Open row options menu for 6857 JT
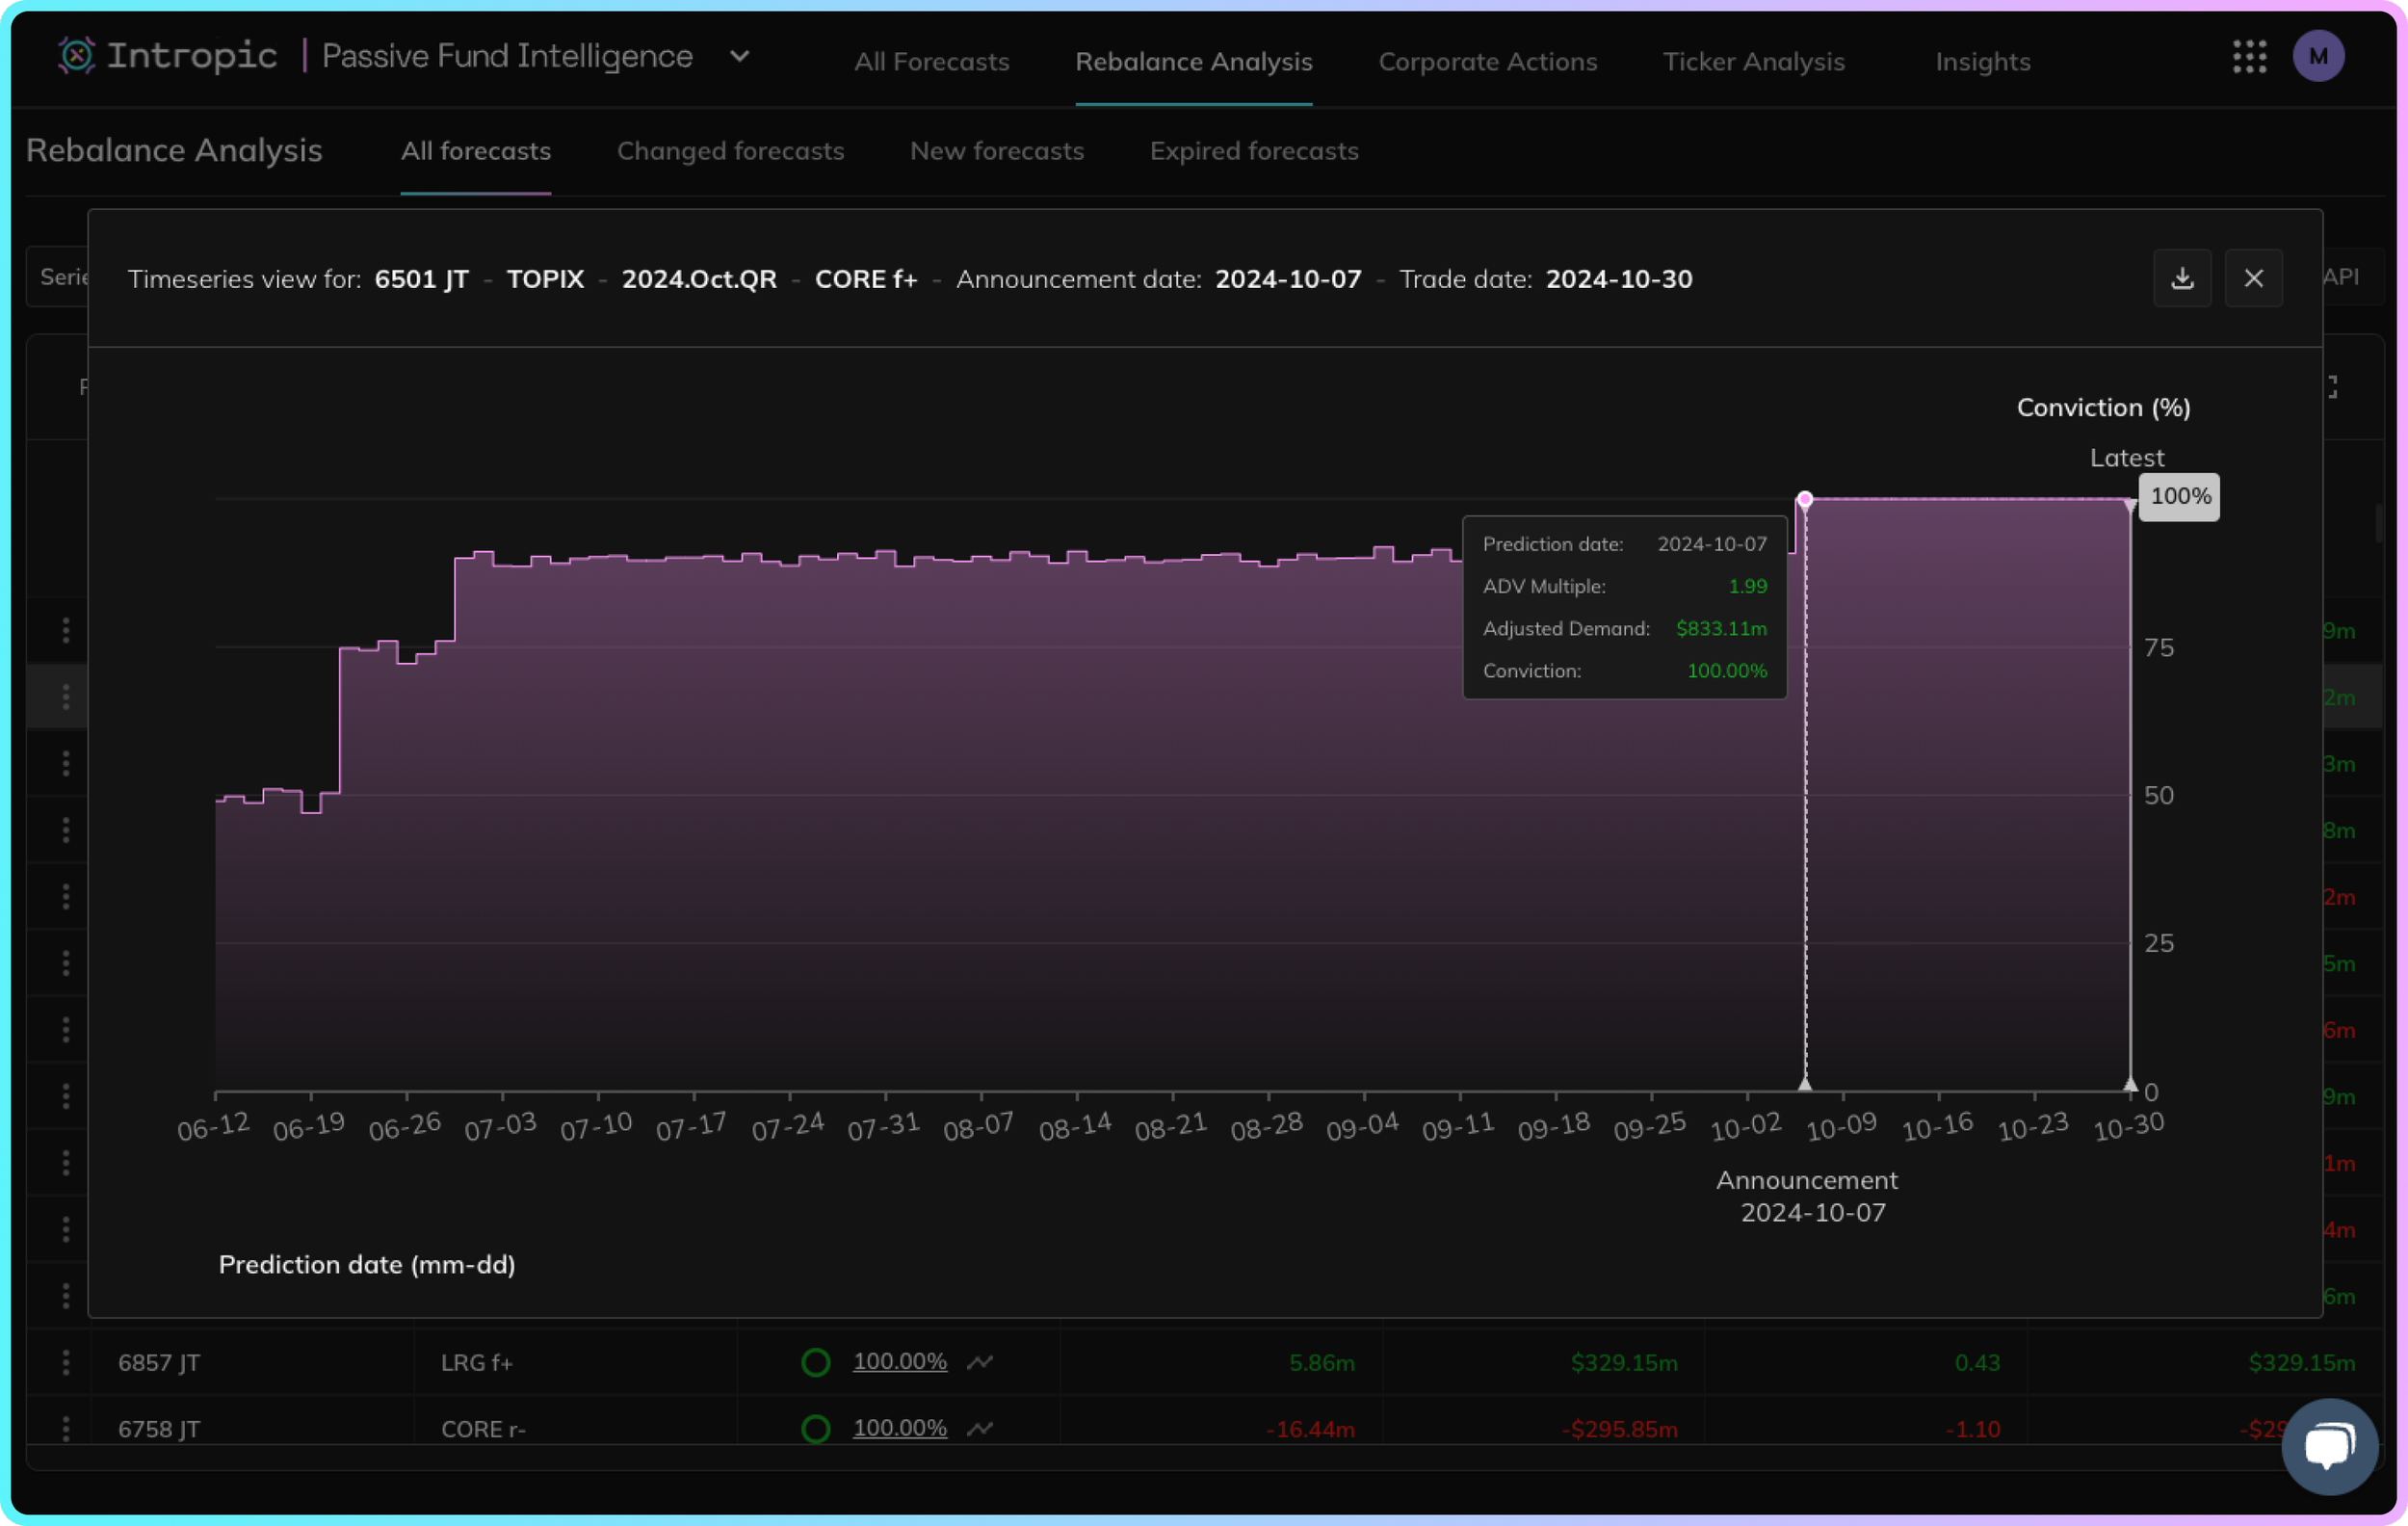 point(66,1362)
